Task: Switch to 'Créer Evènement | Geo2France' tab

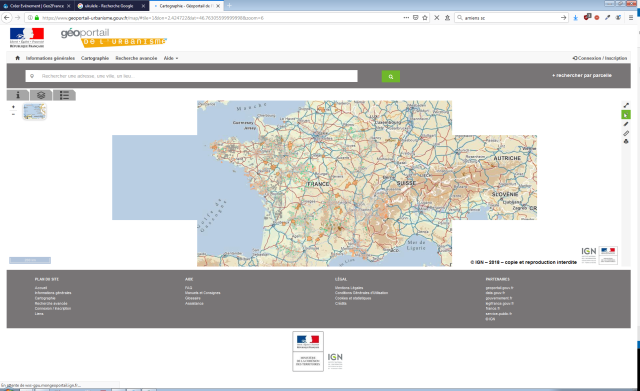Action: (36, 6)
